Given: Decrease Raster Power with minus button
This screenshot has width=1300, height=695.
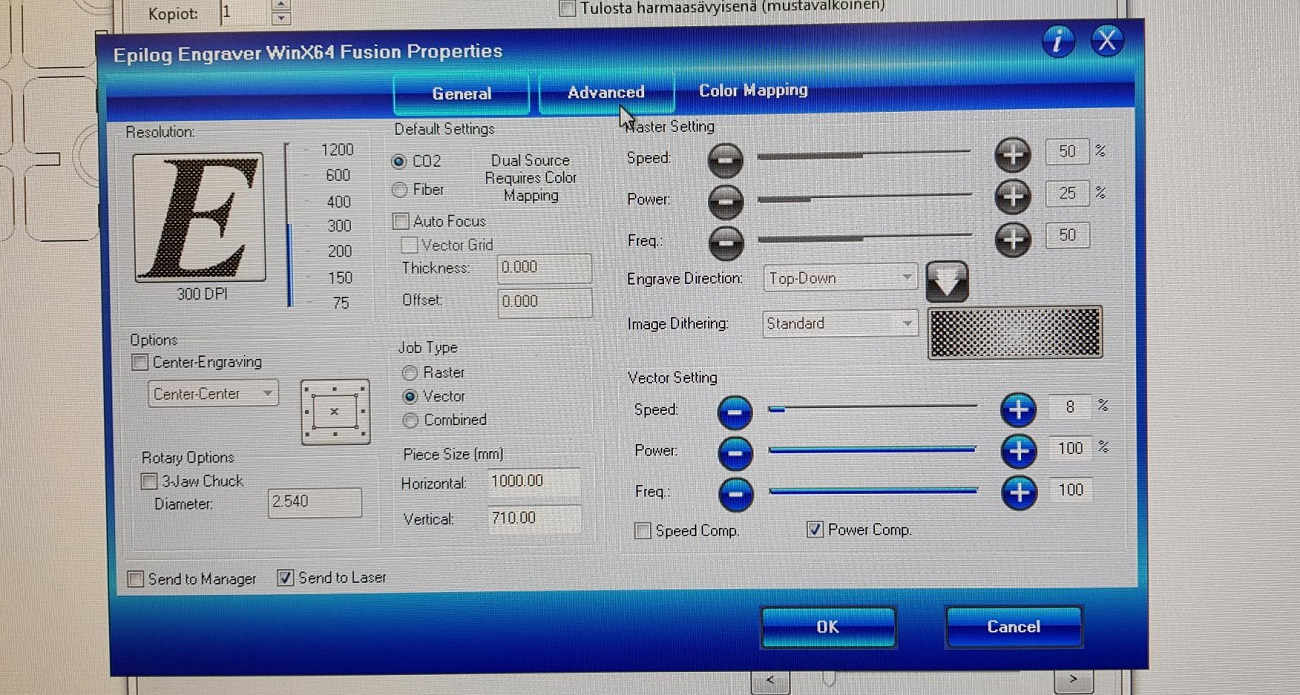Looking at the screenshot, I should [726, 200].
